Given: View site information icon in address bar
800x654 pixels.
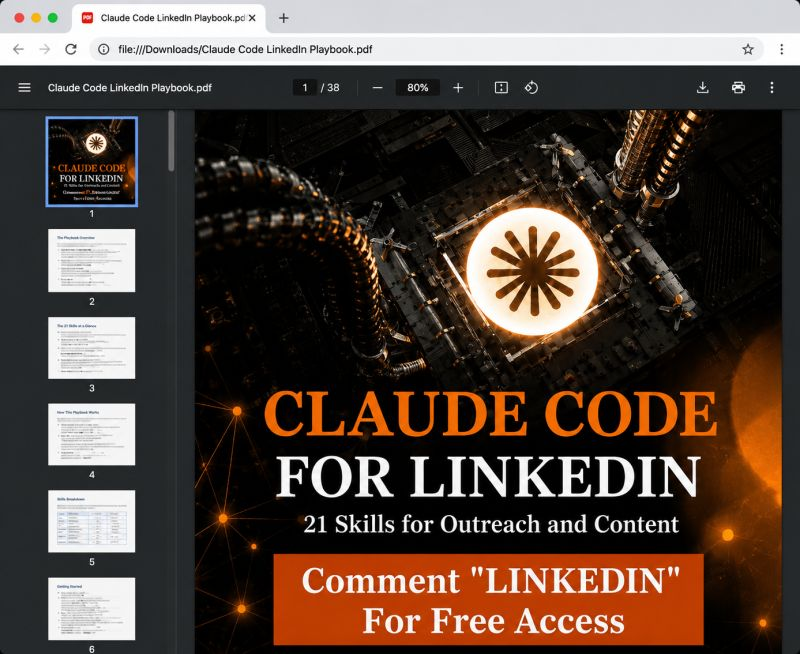Looking at the screenshot, I should [x=104, y=49].
